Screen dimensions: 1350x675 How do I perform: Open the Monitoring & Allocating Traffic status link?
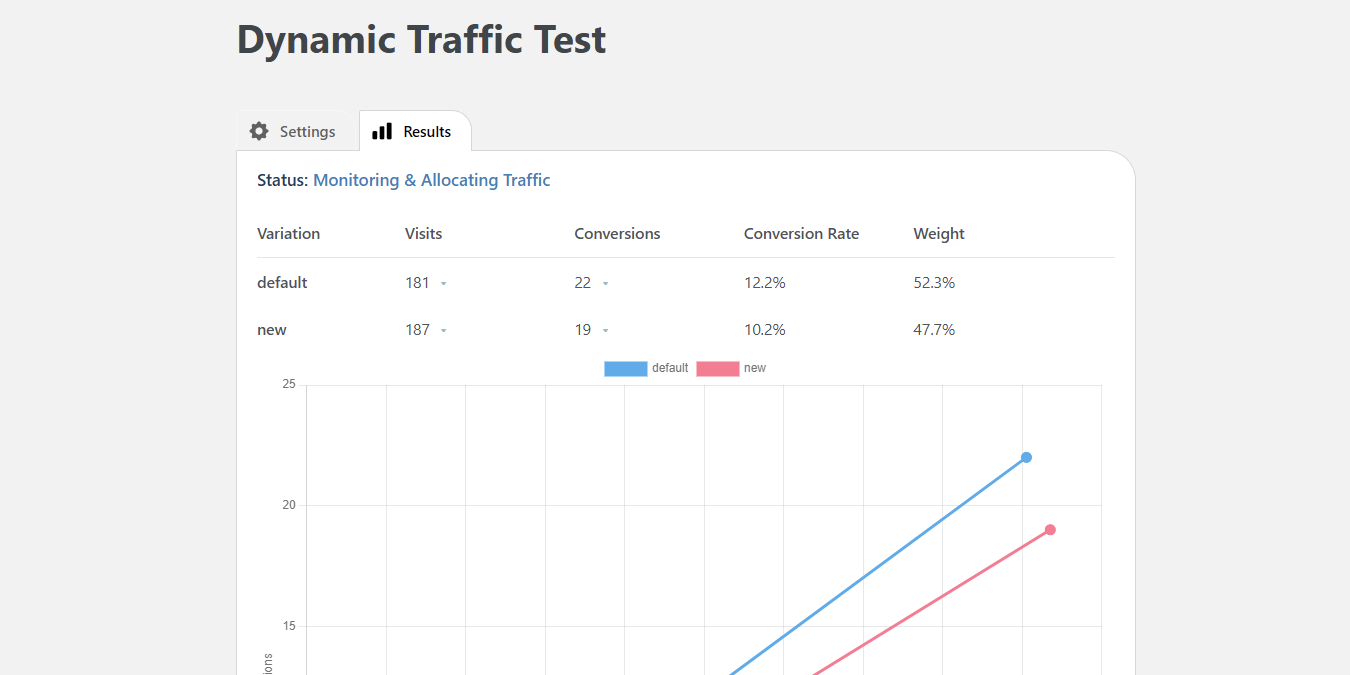click(432, 180)
